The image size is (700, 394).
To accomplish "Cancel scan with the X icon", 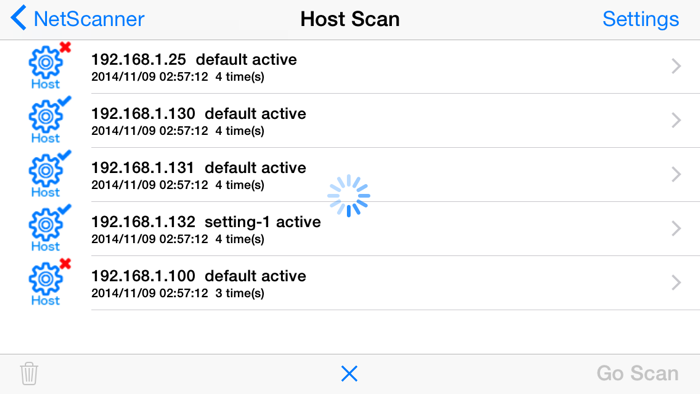I will point(349,373).
